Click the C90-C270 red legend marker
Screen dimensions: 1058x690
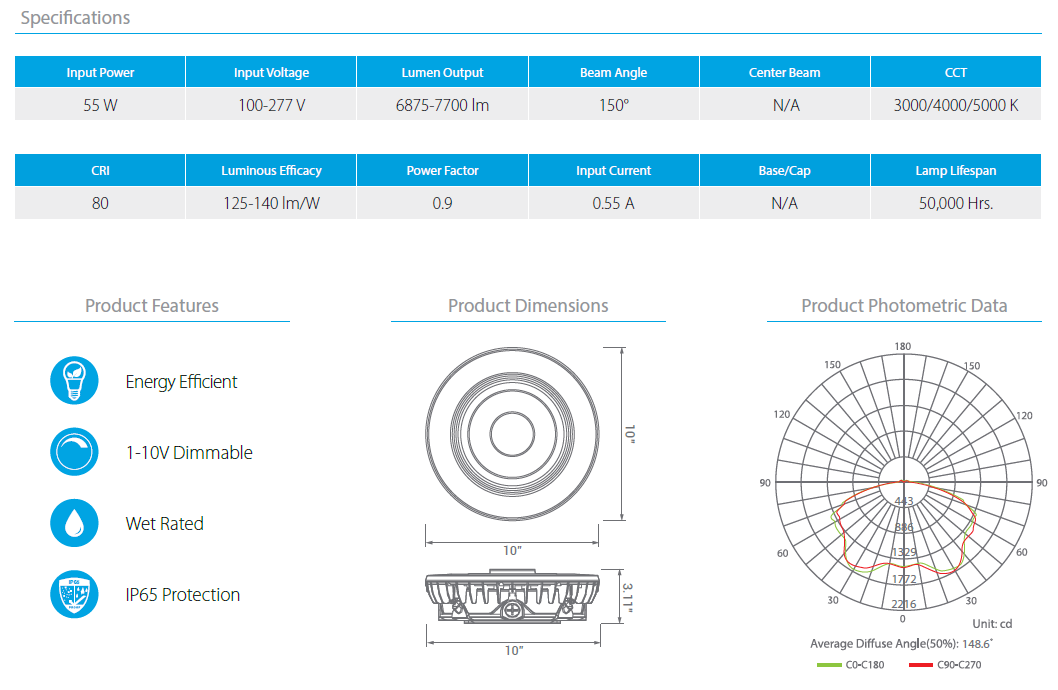coord(922,663)
